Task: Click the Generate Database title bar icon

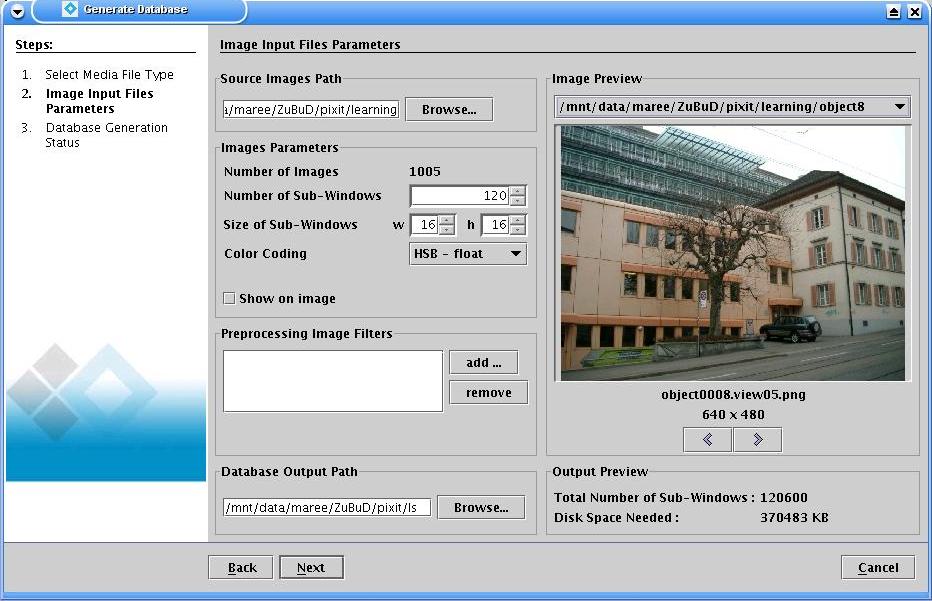Action: click(69, 10)
